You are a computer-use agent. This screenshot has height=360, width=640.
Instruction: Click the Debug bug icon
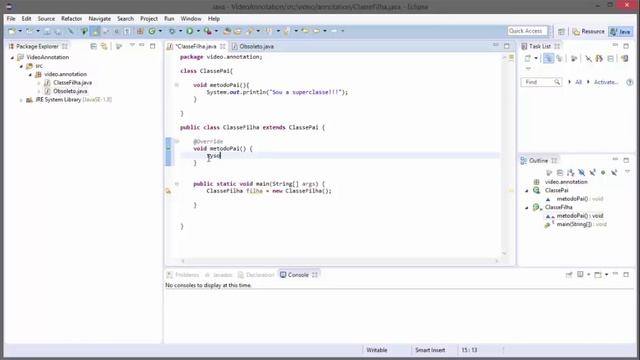(x=172, y=31)
